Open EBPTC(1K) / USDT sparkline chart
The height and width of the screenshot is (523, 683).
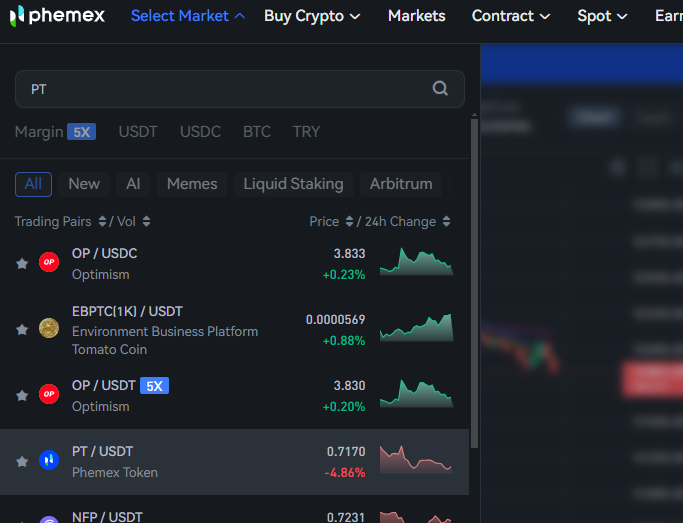tap(416, 327)
